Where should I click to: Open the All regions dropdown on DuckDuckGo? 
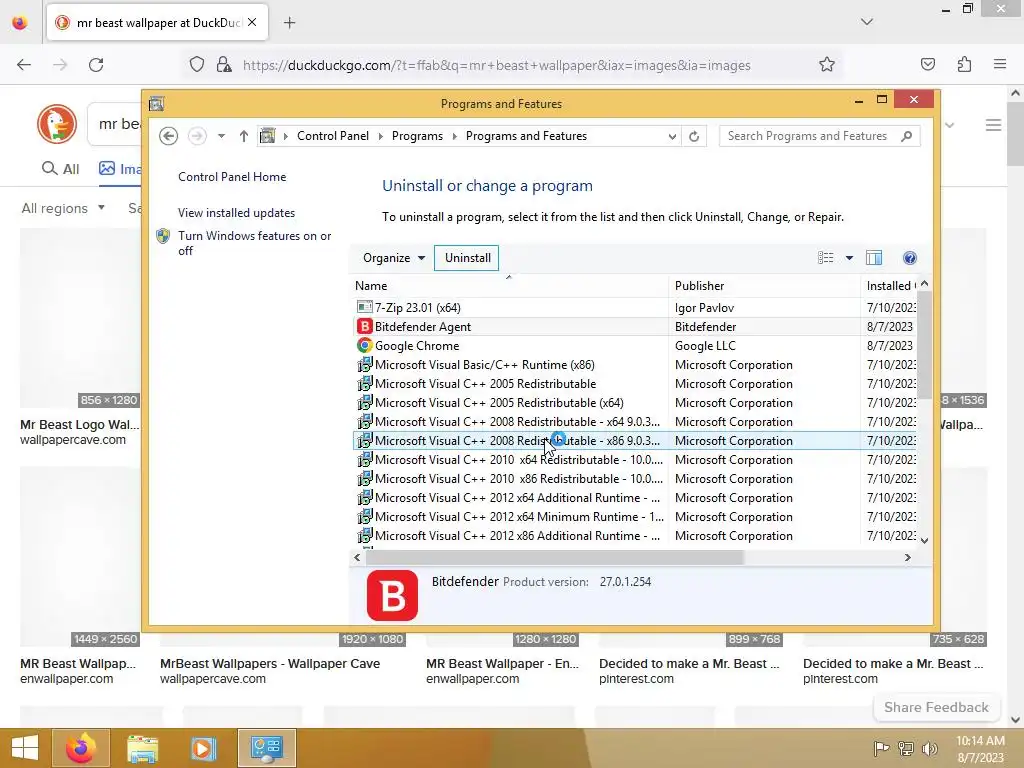[x=63, y=208]
